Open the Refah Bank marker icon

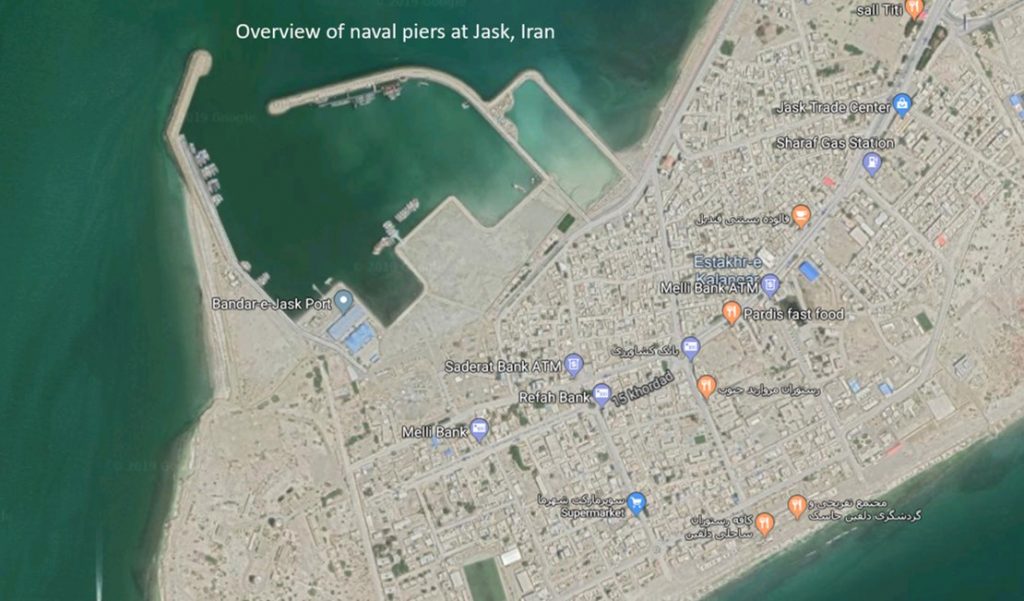click(x=601, y=395)
